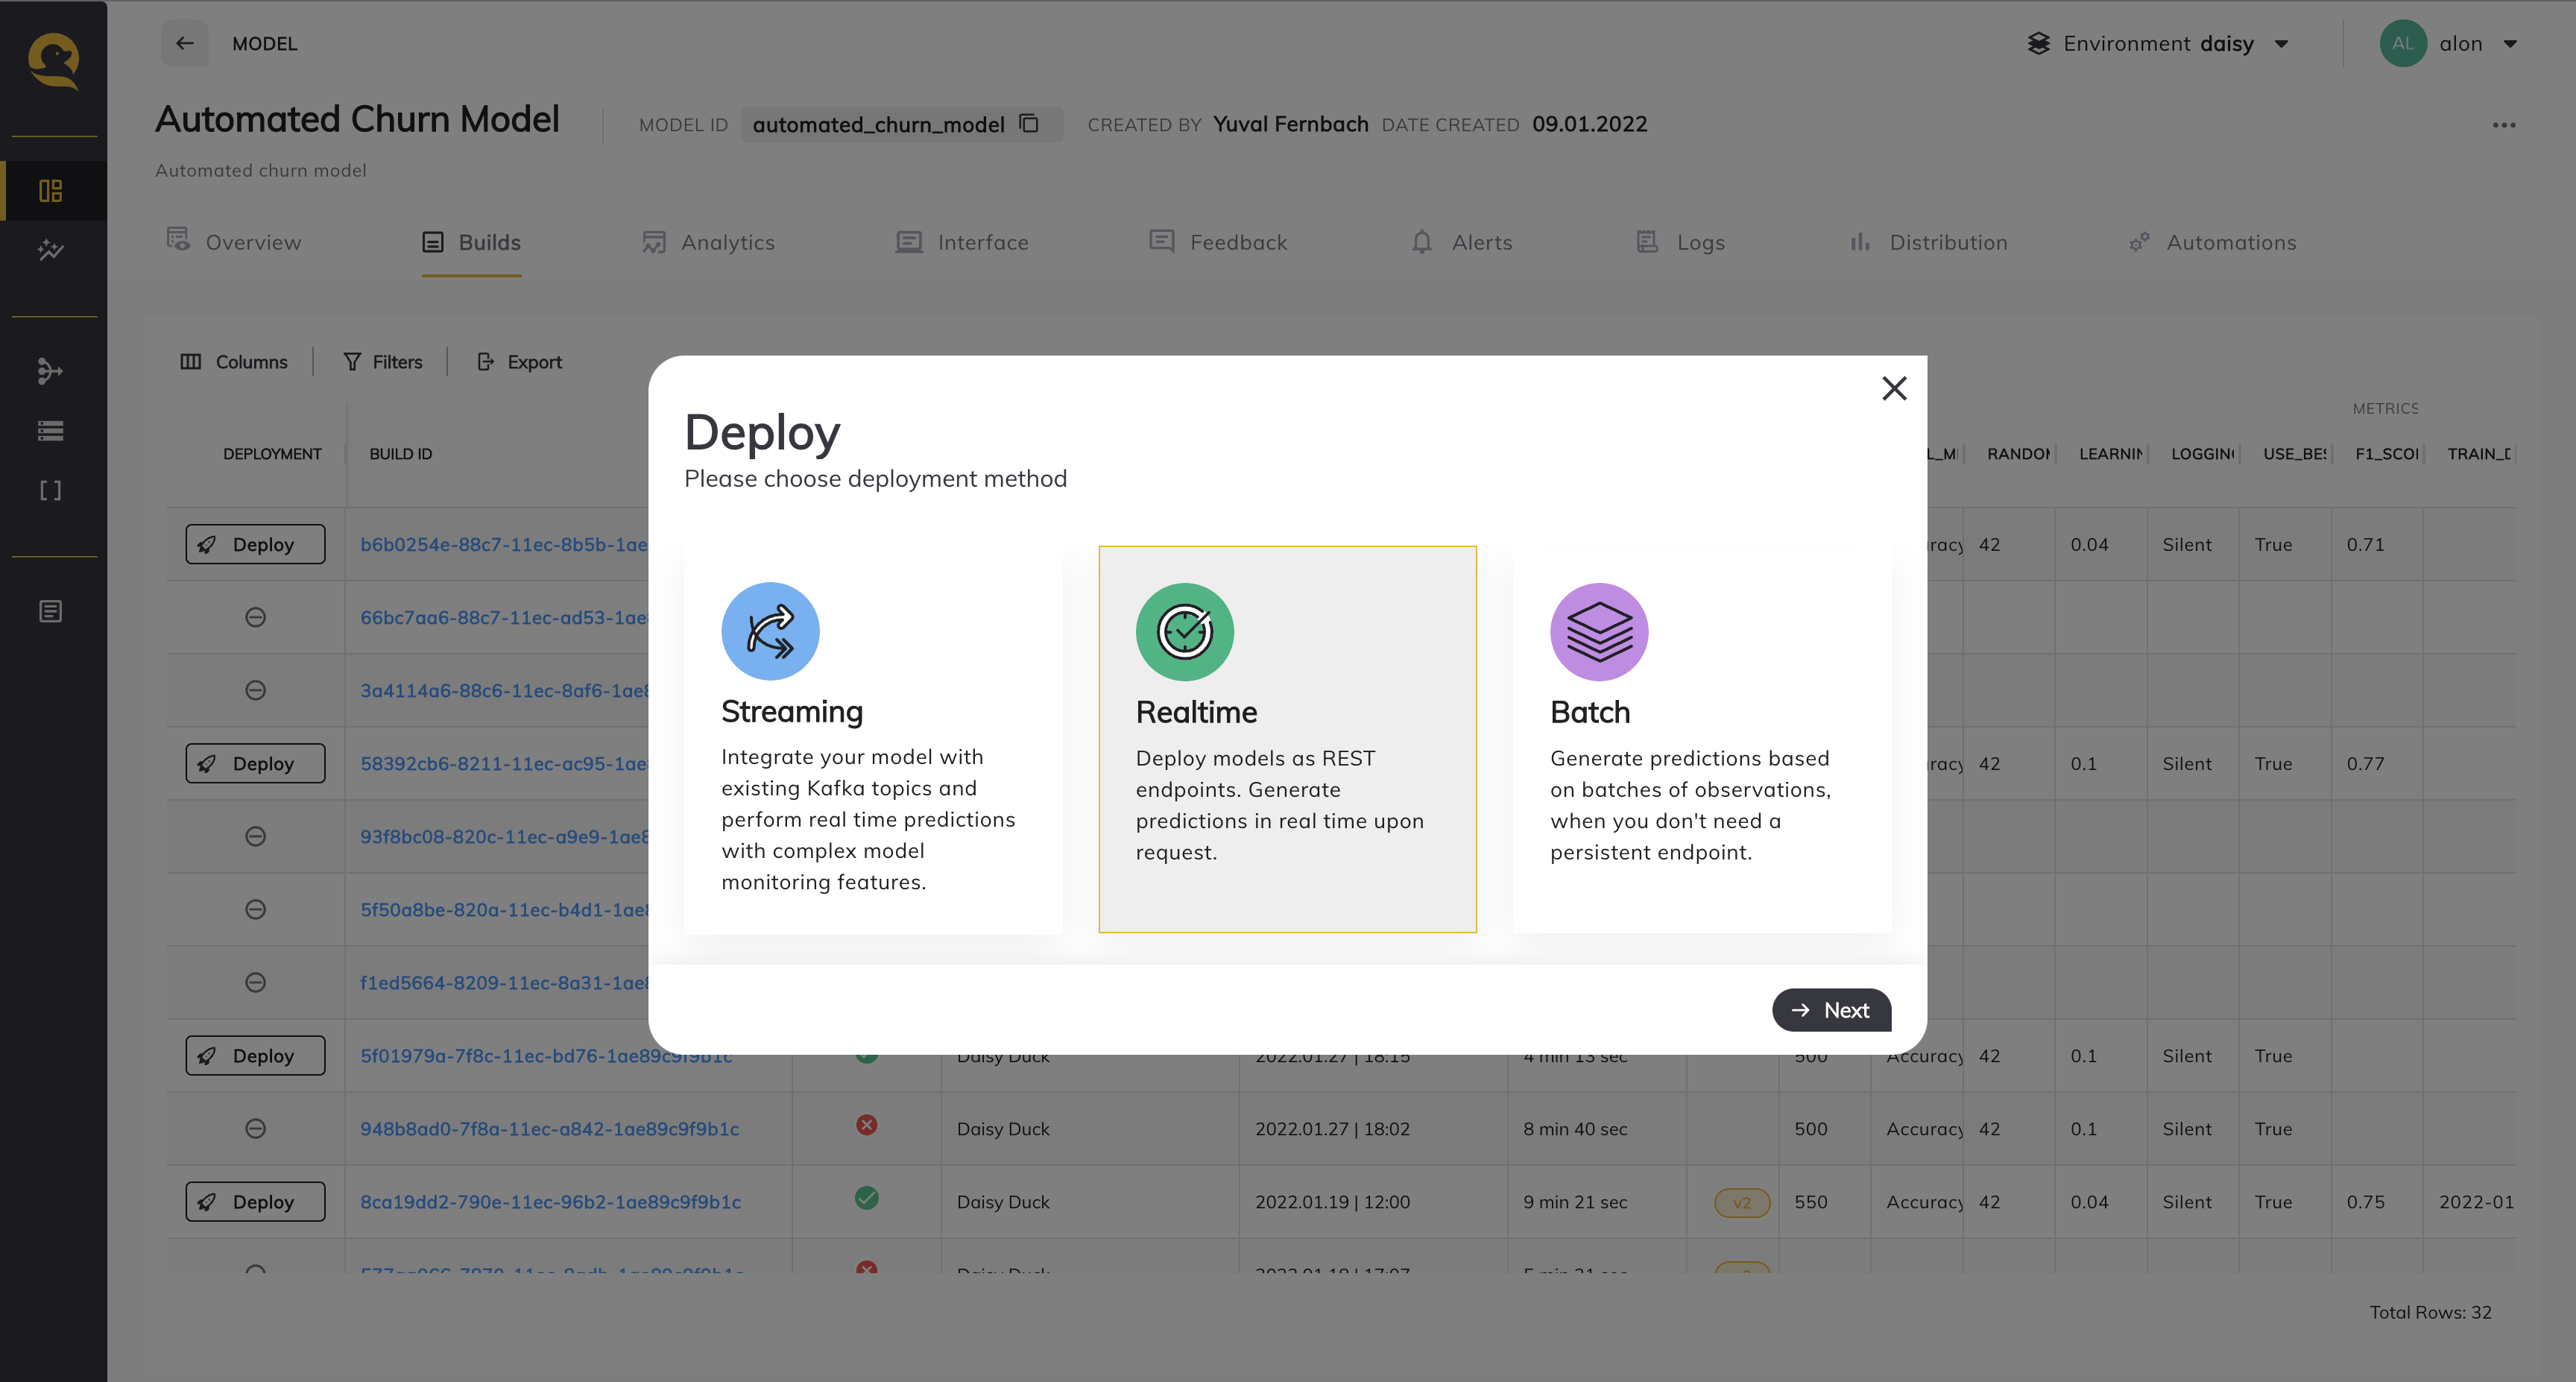Select the Streaming deployment method icon
This screenshot has width=2576, height=1382.
[770, 631]
